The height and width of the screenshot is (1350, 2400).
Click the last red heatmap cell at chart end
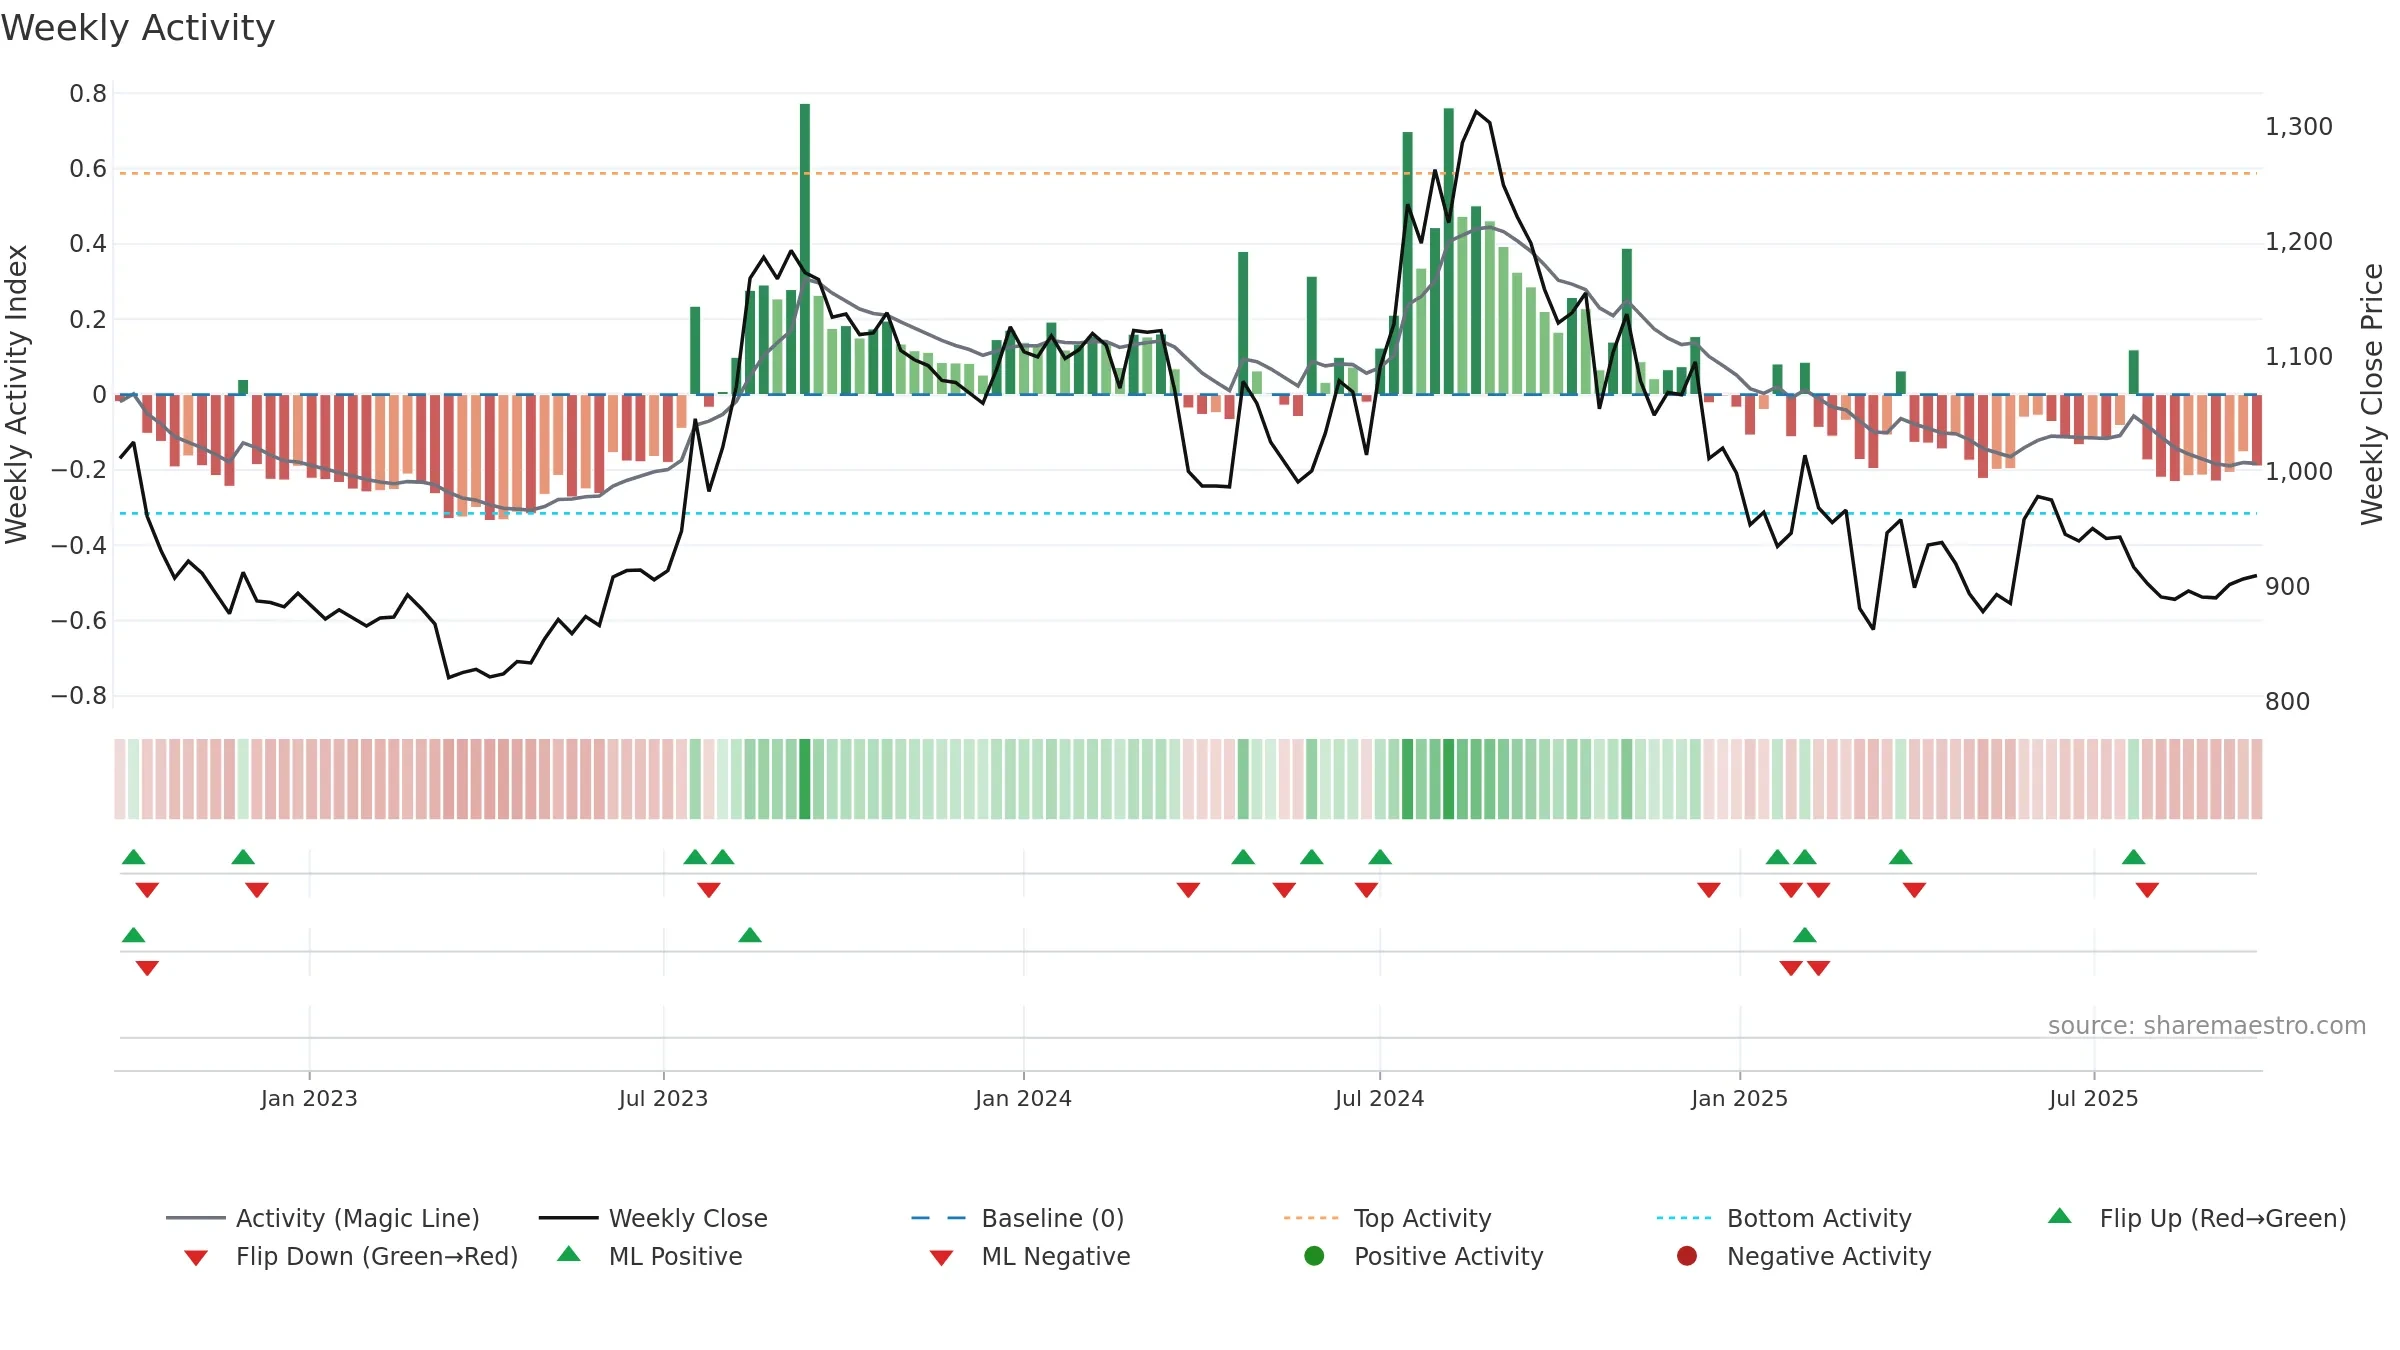tap(2257, 779)
